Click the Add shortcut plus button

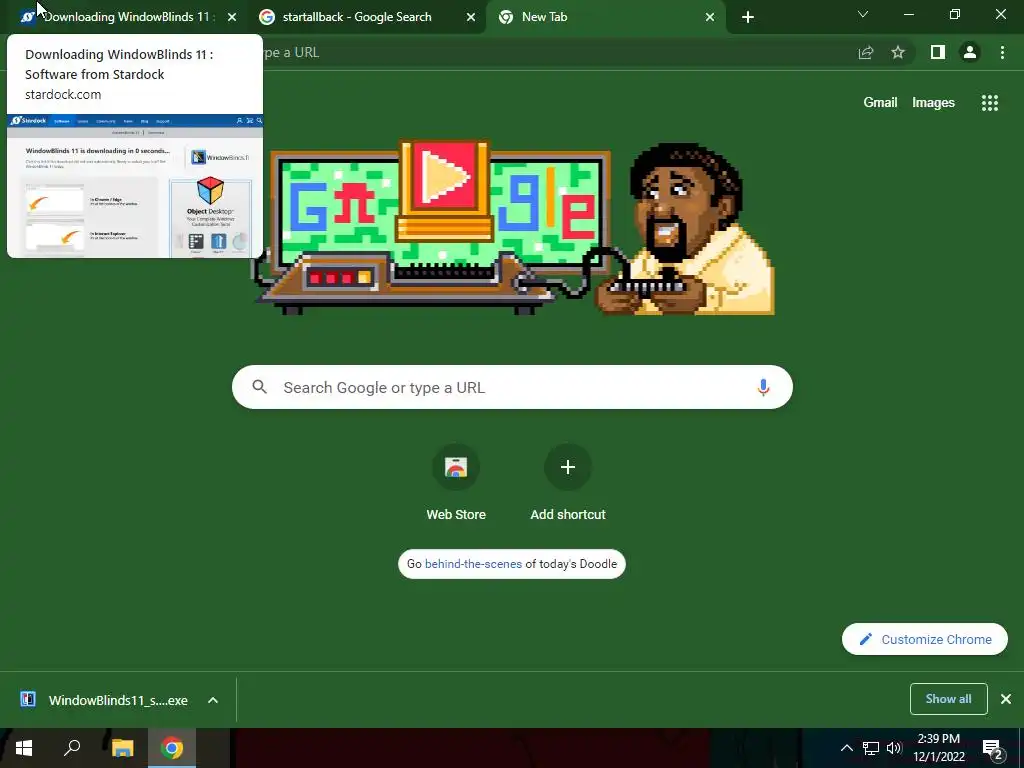point(568,467)
